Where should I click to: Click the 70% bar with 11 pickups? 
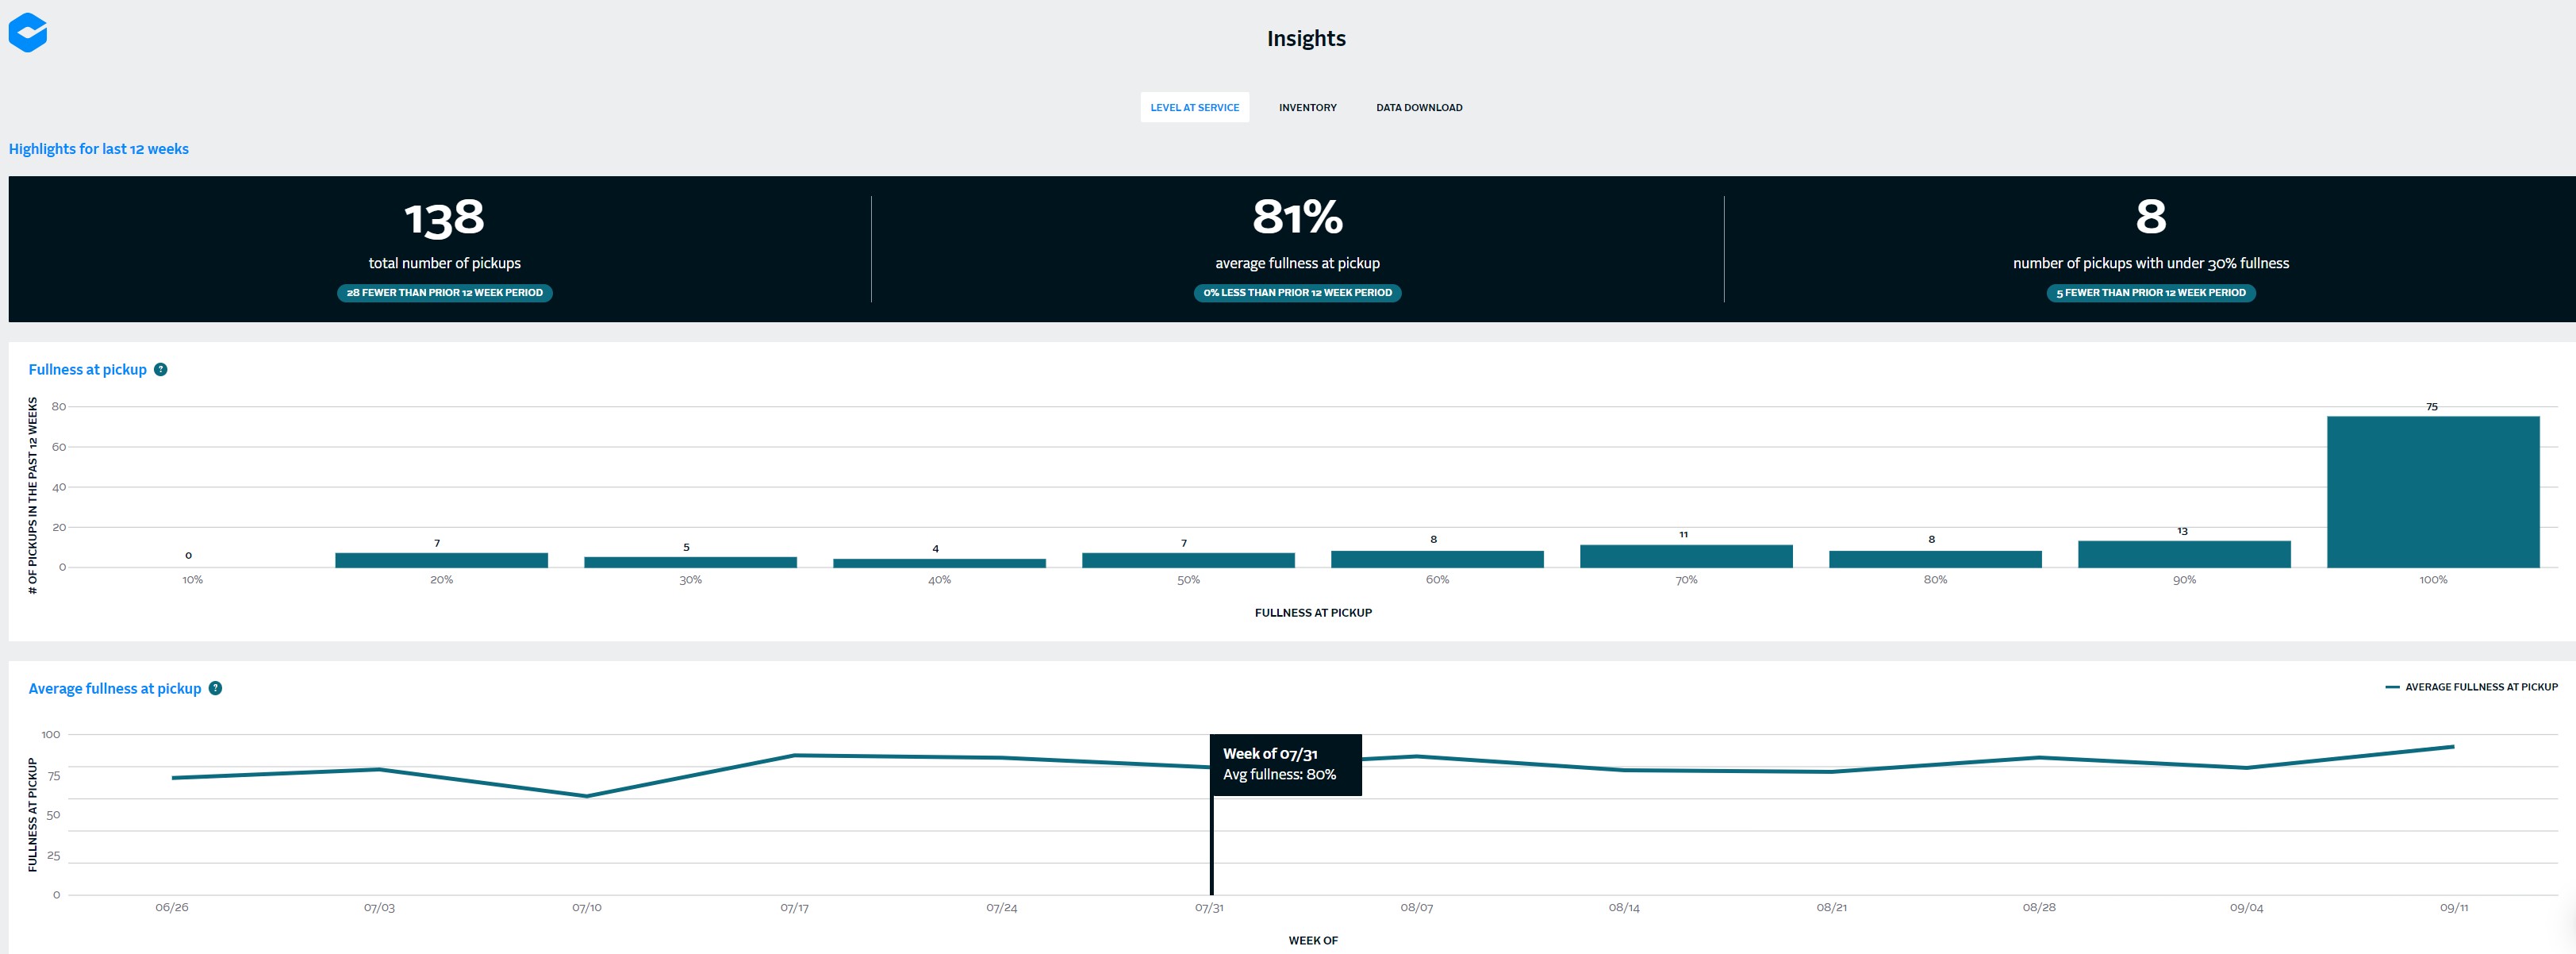(x=1686, y=556)
